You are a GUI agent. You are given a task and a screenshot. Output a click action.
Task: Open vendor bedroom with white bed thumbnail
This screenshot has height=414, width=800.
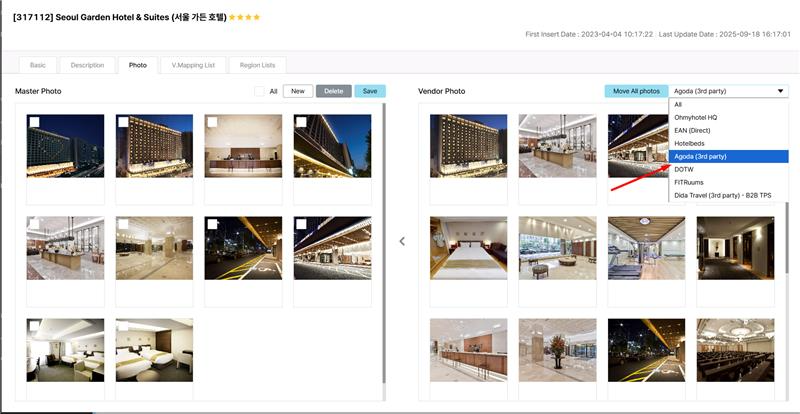click(468, 248)
